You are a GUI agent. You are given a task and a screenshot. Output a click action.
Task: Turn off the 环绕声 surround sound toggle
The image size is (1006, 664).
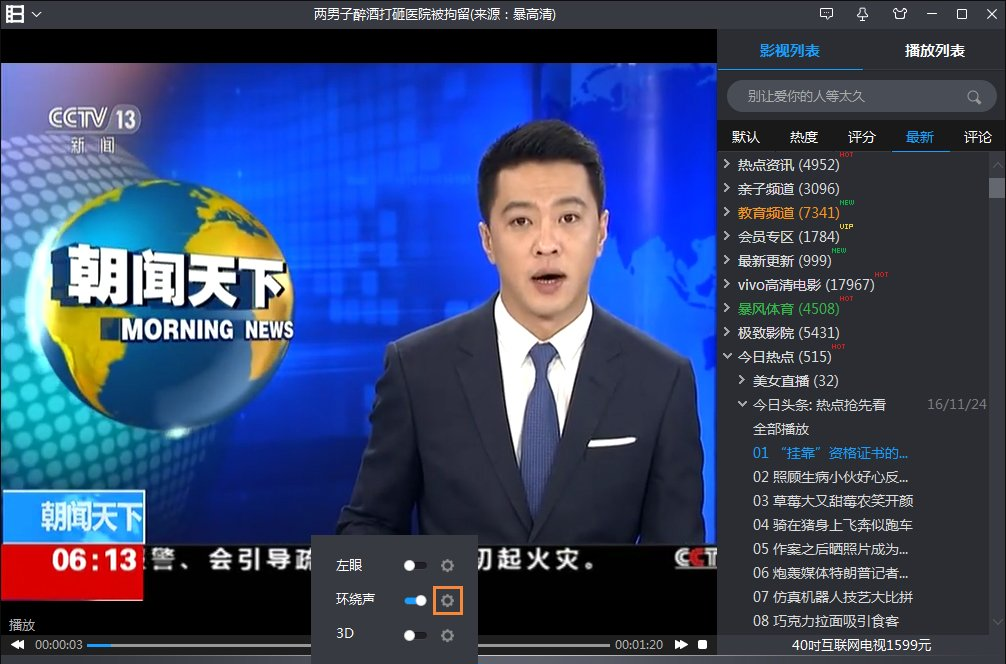pyautogui.click(x=415, y=600)
